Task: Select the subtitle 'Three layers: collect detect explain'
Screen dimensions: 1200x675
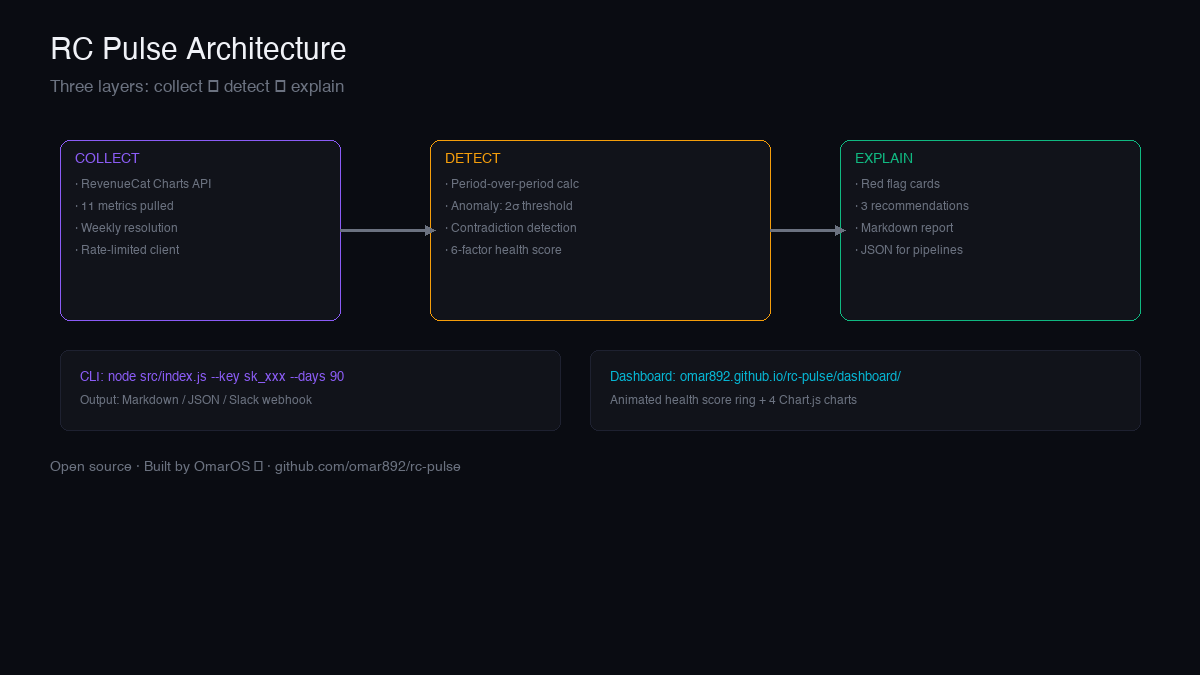Action: 197,87
